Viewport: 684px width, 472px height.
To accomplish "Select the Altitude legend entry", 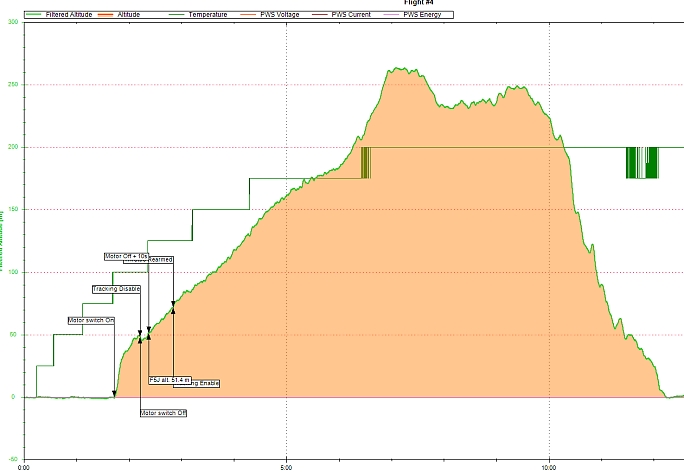I will tap(129, 15).
